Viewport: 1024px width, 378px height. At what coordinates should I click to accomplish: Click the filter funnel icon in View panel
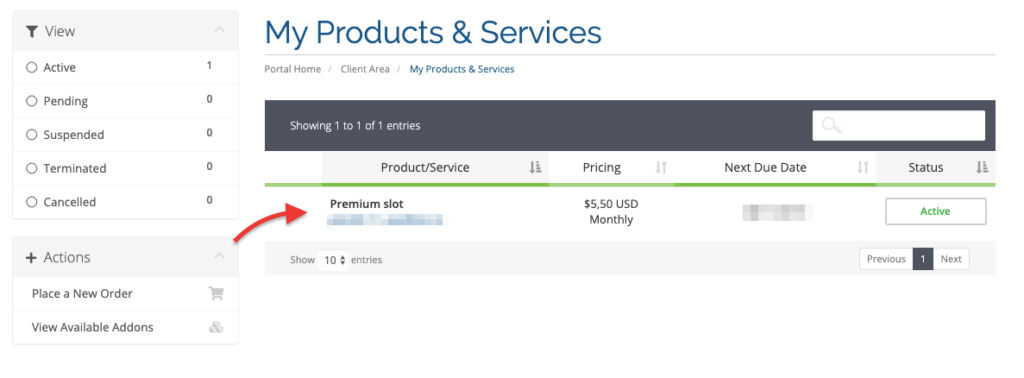31,31
